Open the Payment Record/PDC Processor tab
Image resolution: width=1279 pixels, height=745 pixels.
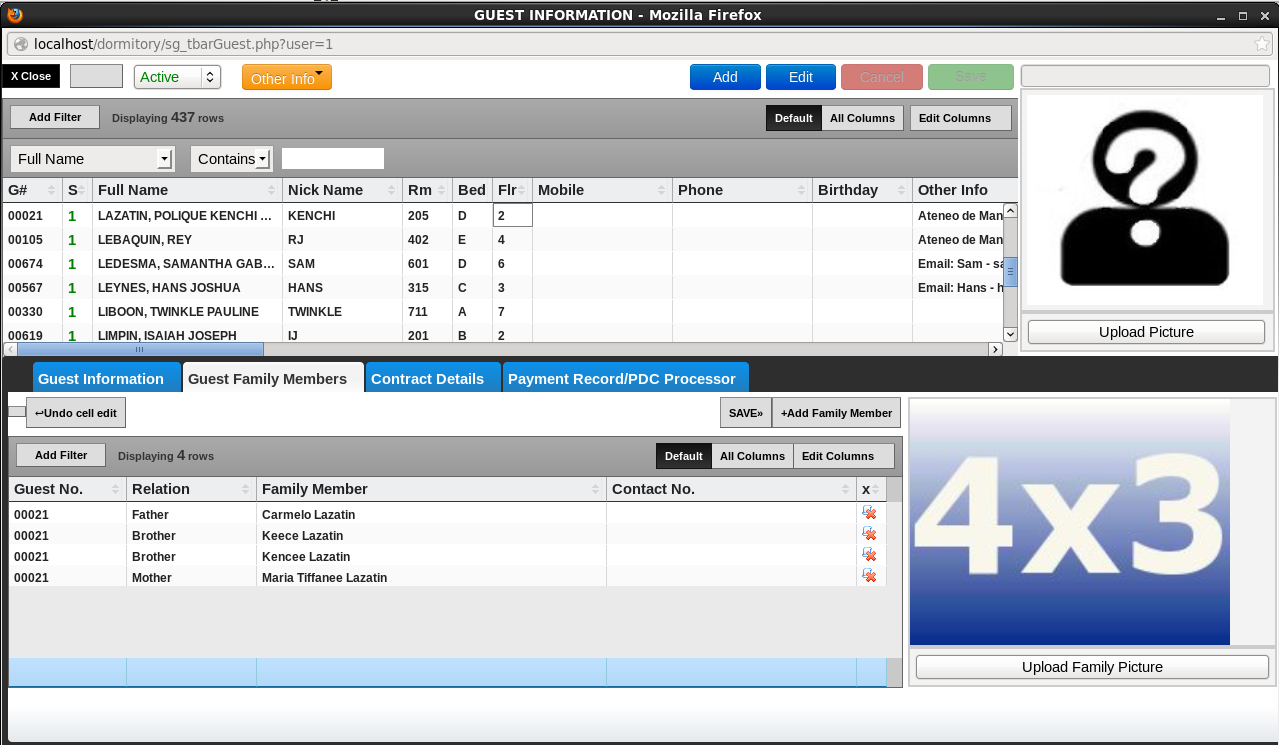621,379
